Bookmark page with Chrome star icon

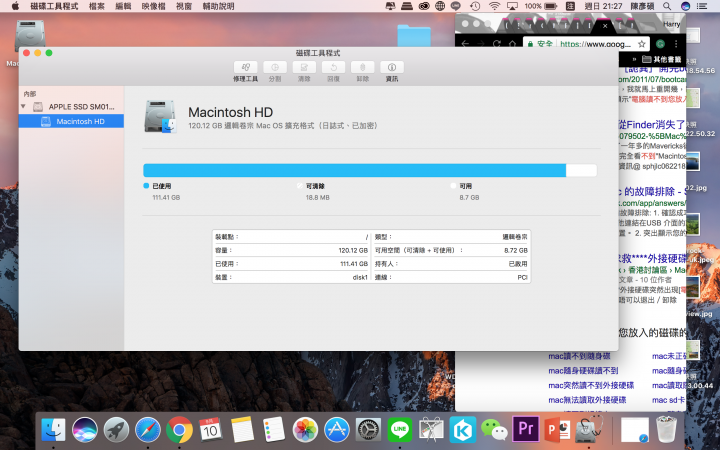(x=641, y=44)
